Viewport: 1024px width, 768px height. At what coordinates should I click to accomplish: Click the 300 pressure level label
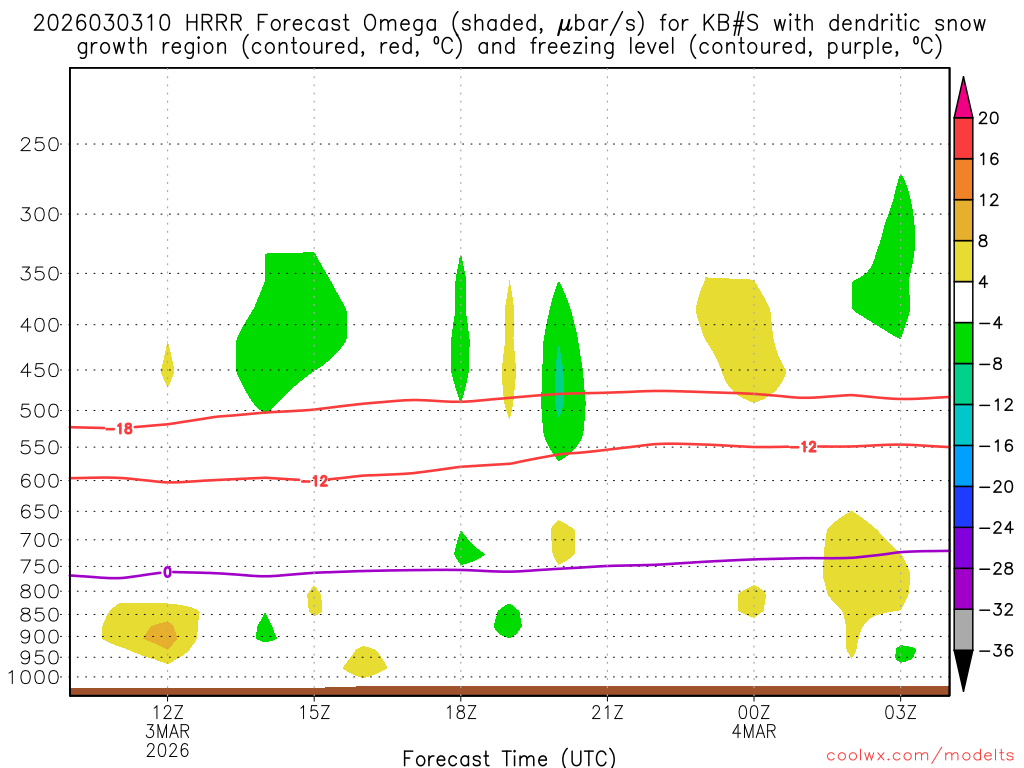pos(40,214)
